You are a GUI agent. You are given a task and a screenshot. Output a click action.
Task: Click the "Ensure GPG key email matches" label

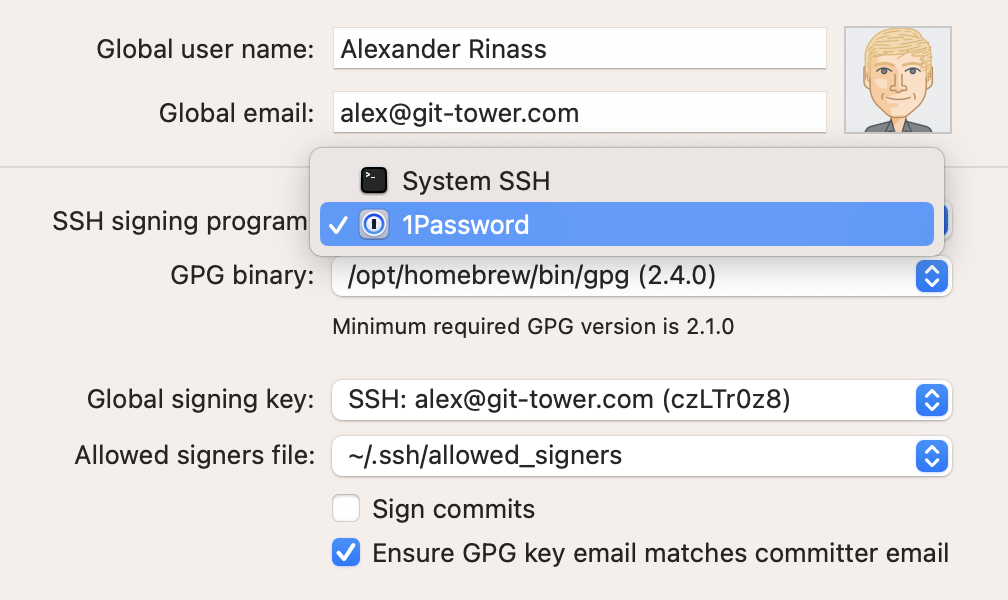pos(660,553)
